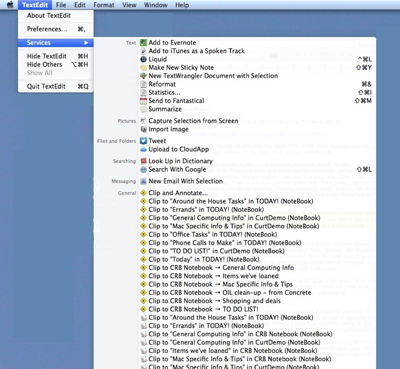
Task: Click yellow icon beside Clip to "Today" in TODAY!
Action: tap(143, 259)
